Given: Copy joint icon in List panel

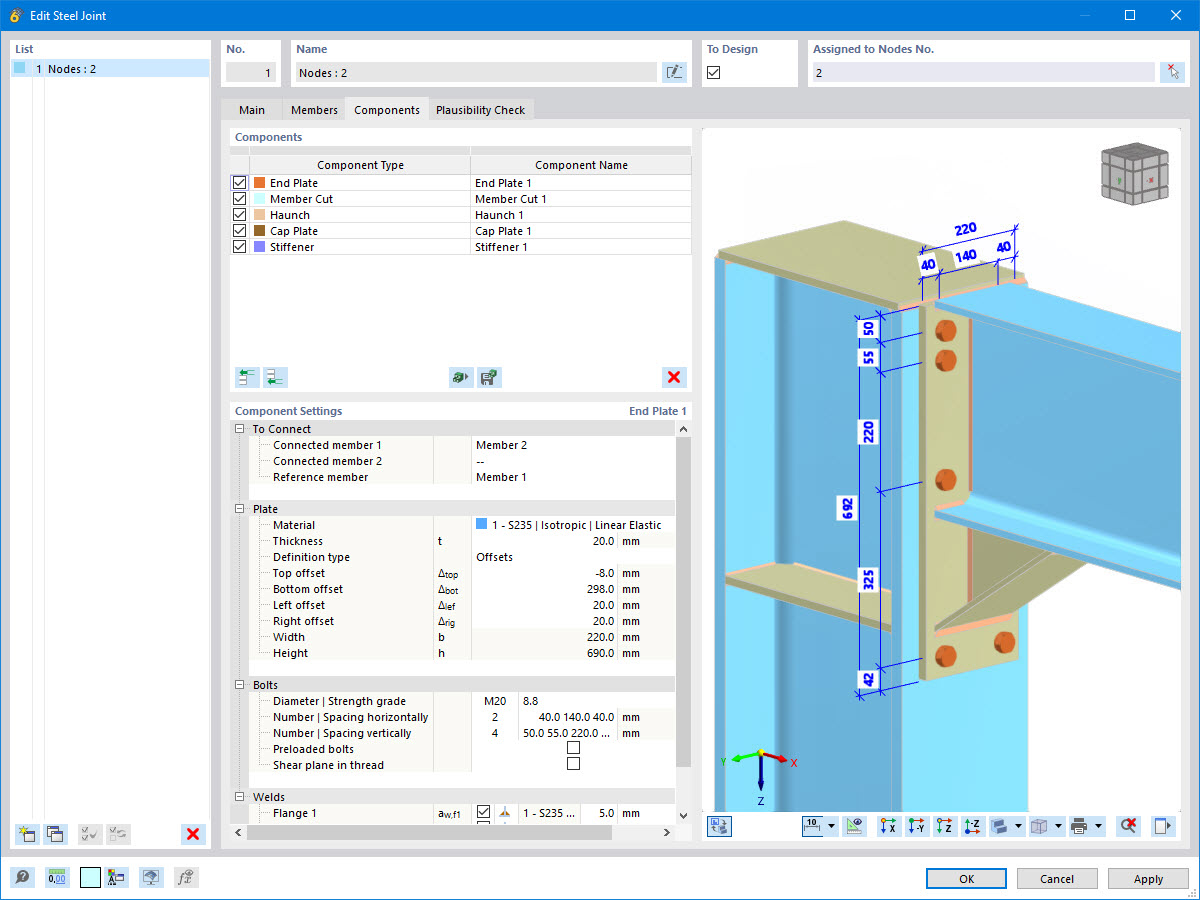Looking at the screenshot, I should coord(55,834).
